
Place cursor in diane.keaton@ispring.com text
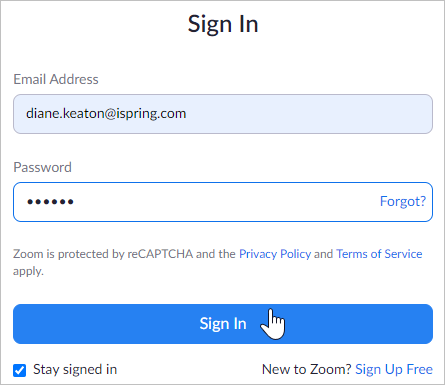click(106, 114)
